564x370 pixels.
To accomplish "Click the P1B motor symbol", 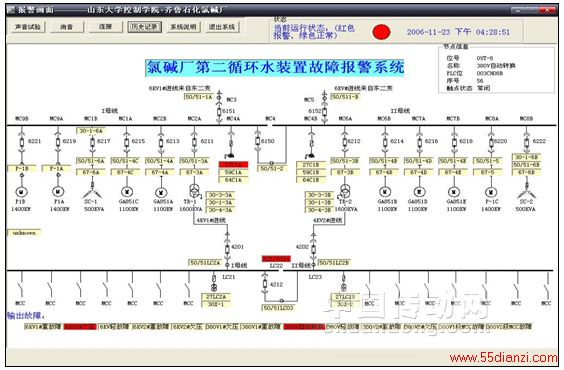I will pos(22,192).
